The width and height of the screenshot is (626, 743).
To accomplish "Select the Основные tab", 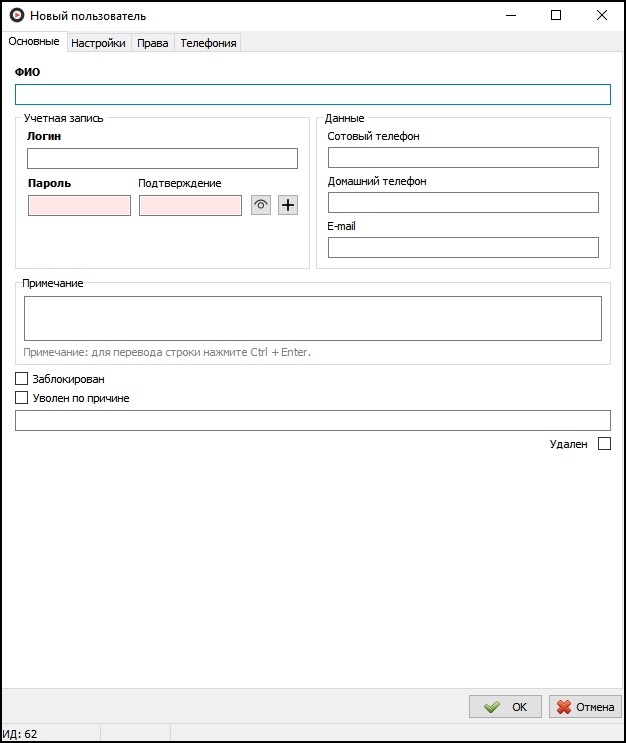I will click(34, 42).
